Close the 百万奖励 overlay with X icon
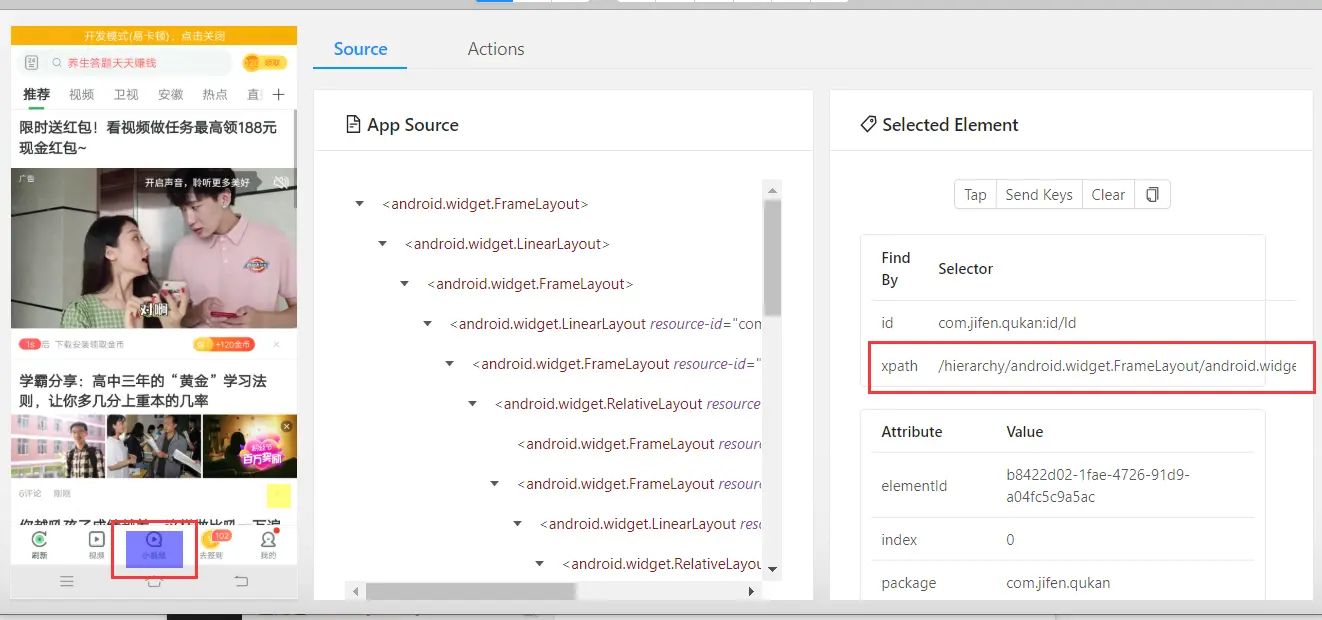The width and height of the screenshot is (1322, 620). (287, 426)
